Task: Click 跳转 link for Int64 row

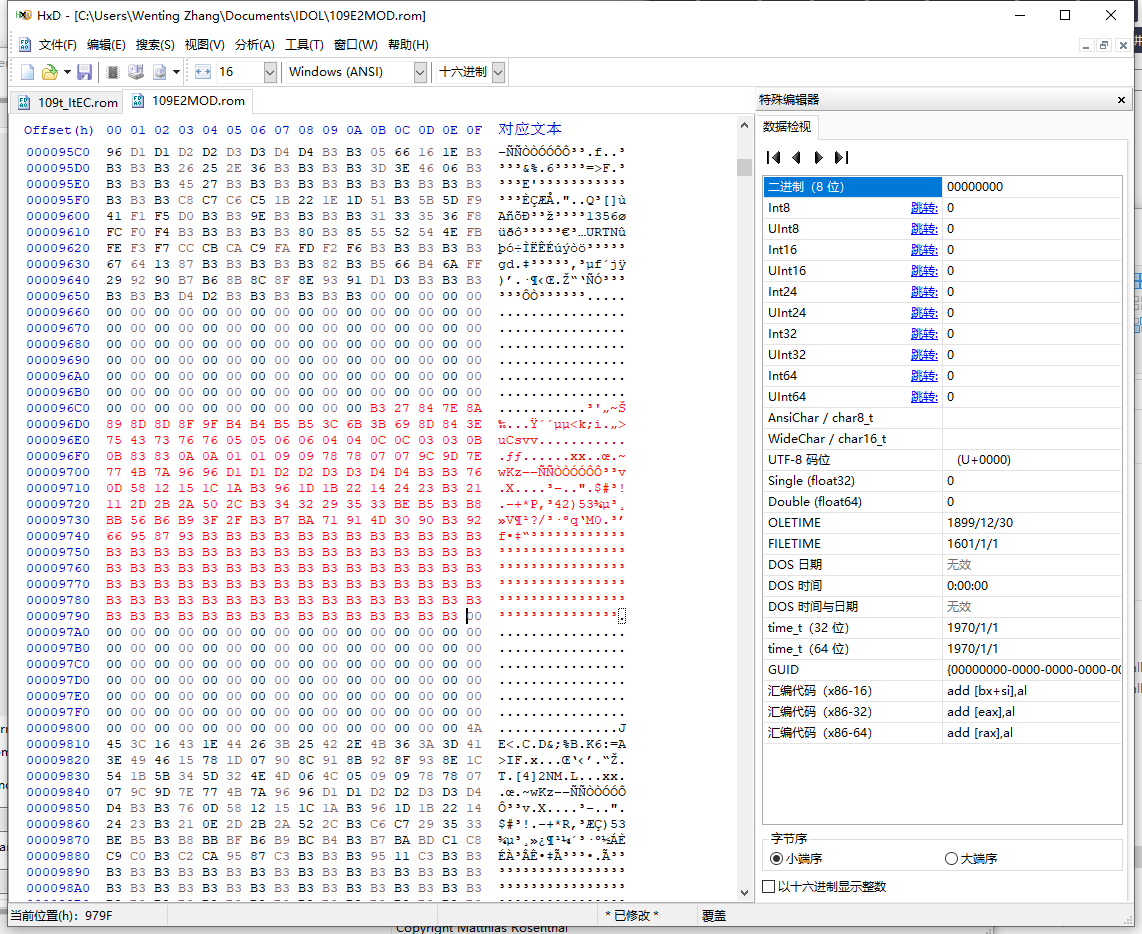Action: pos(924,377)
